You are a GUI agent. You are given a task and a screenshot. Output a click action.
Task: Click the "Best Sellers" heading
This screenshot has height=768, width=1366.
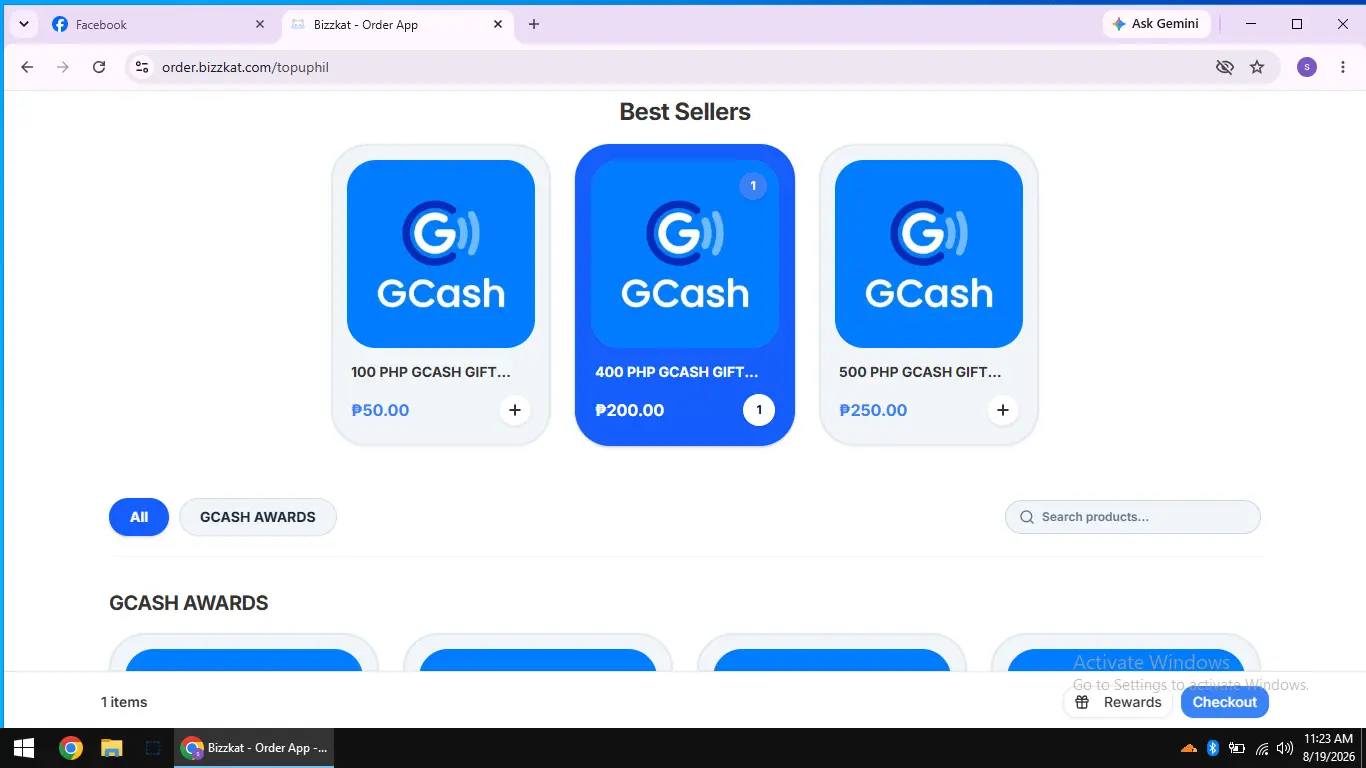(685, 112)
